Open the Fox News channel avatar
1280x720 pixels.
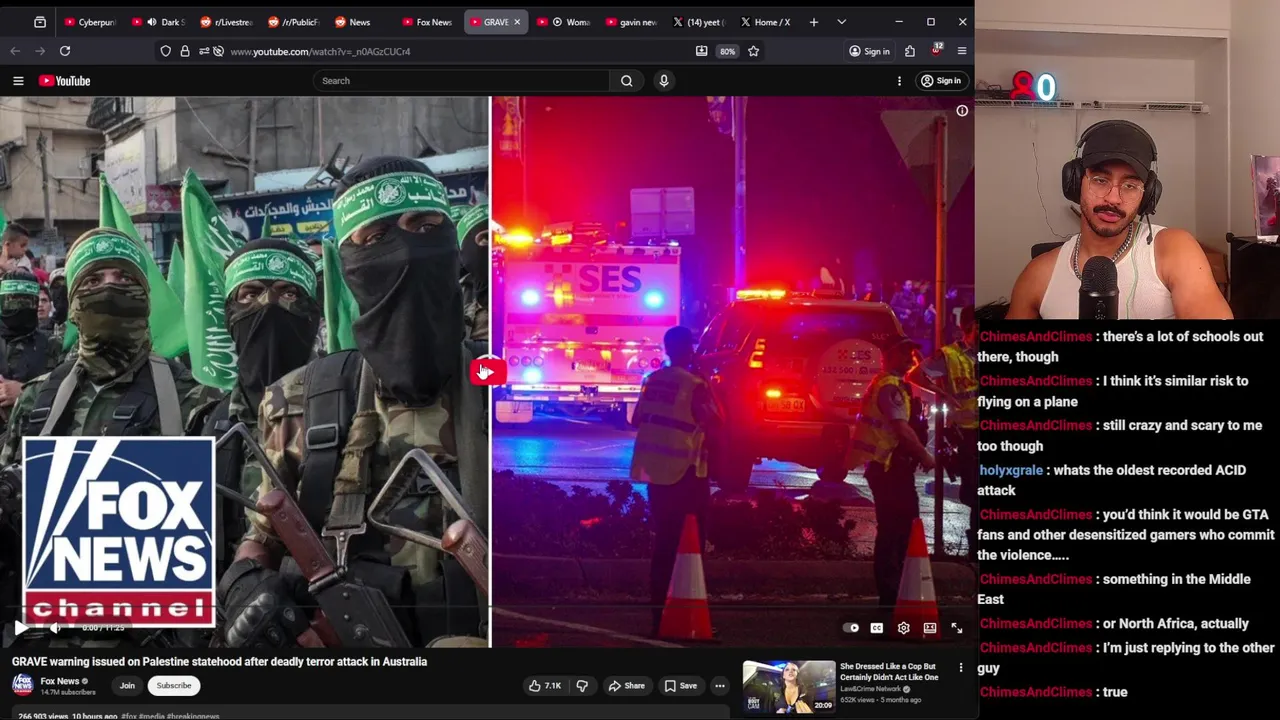coord(22,685)
